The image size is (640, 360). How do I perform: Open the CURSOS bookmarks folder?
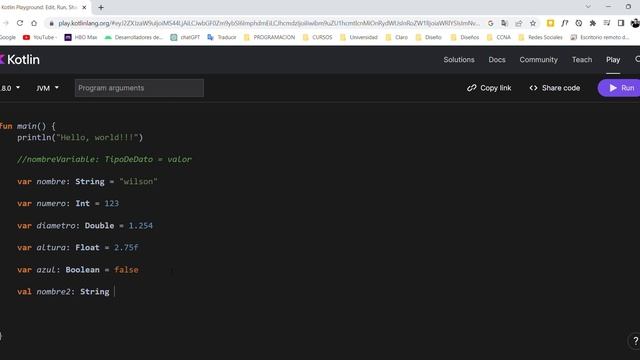(318, 37)
